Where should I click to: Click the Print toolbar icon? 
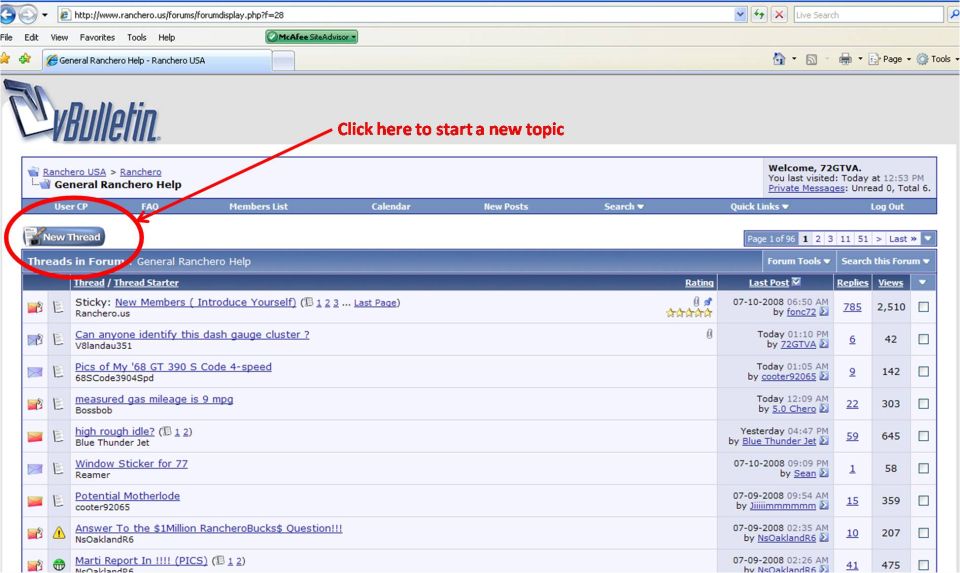[845, 59]
